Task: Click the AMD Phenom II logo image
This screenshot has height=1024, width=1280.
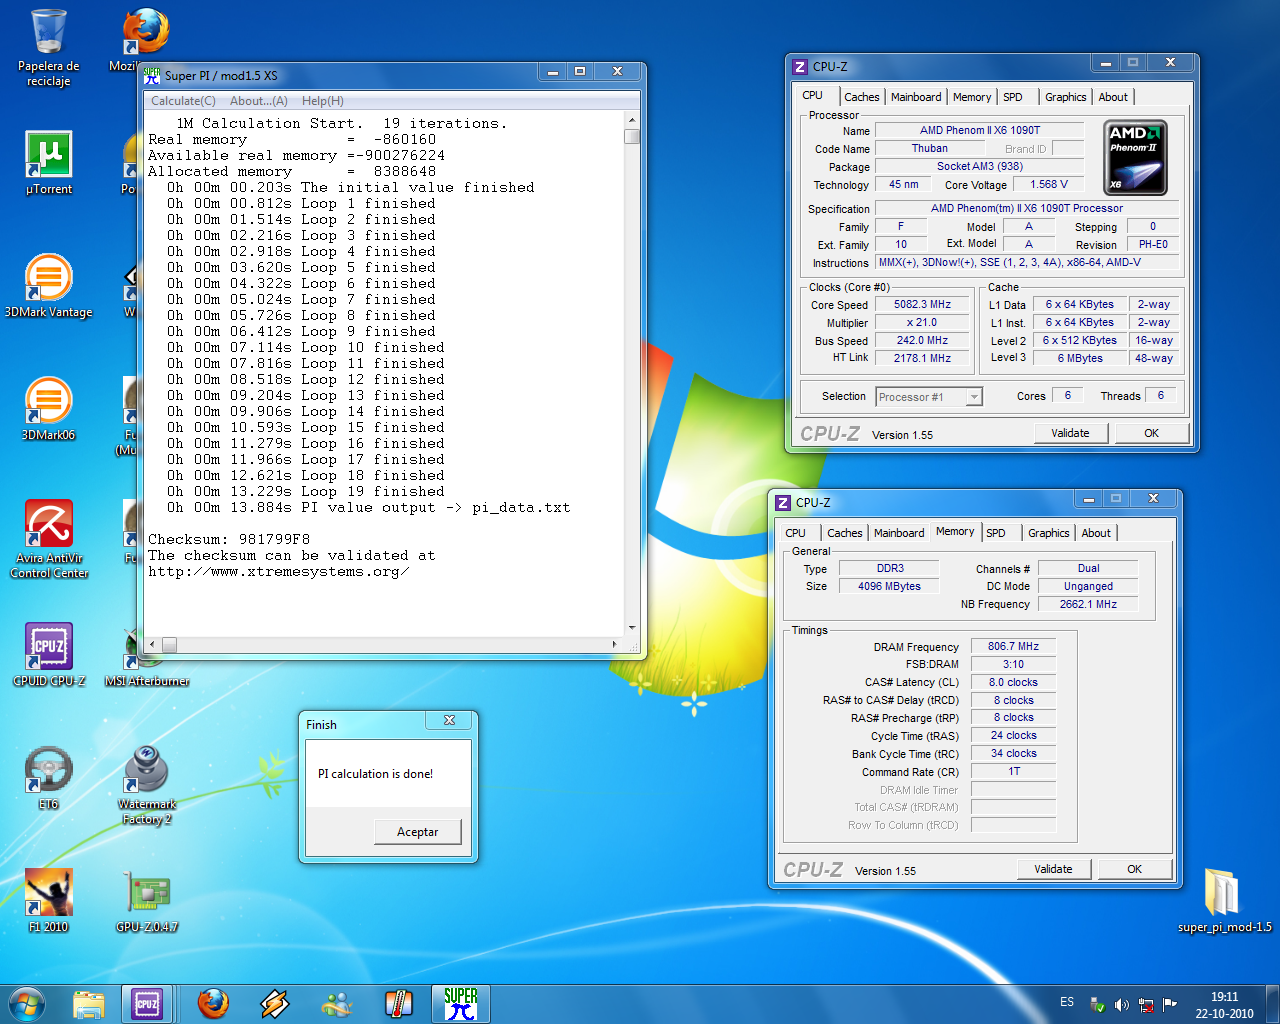Action: coord(1136,158)
